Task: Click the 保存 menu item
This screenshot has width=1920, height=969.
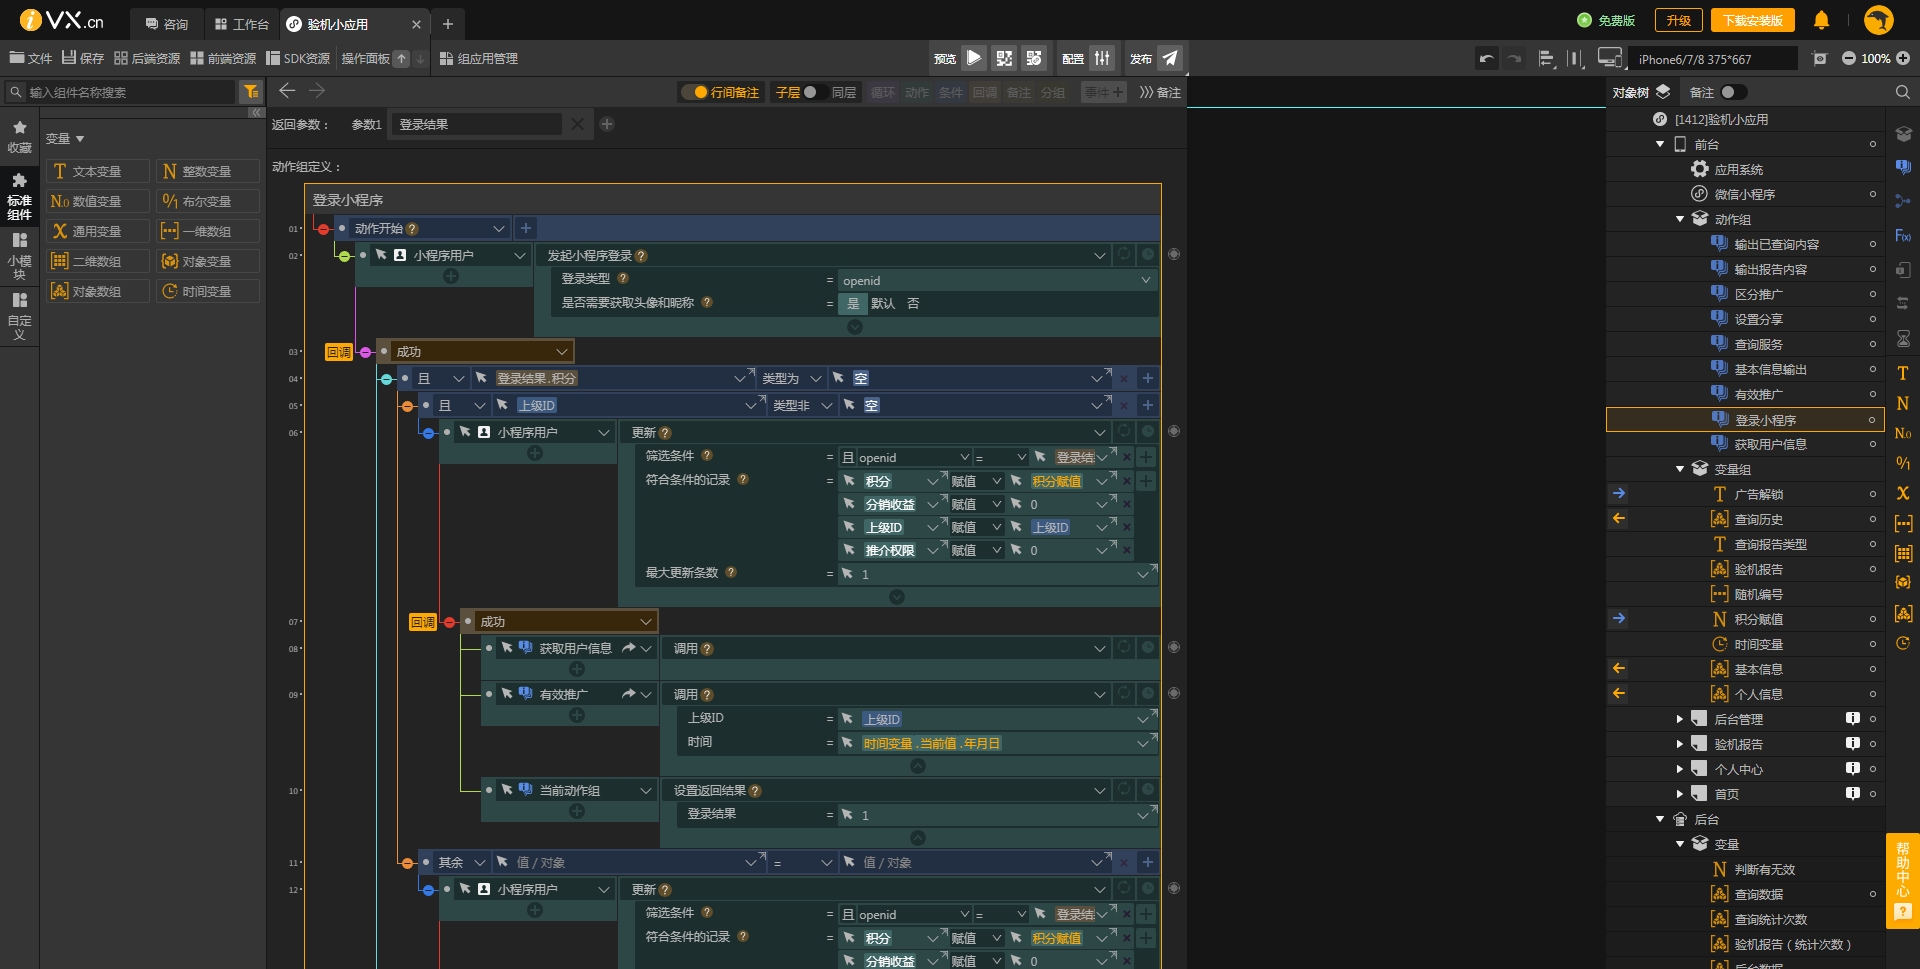Action: pos(83,58)
